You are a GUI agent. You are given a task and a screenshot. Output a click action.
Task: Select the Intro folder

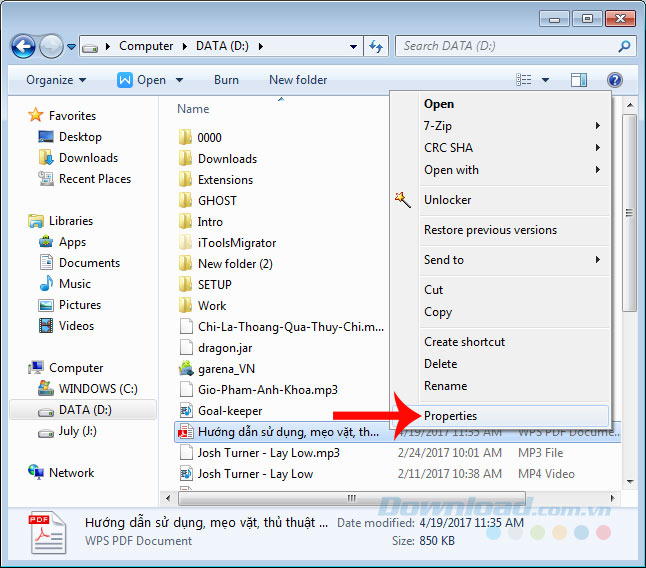point(210,222)
